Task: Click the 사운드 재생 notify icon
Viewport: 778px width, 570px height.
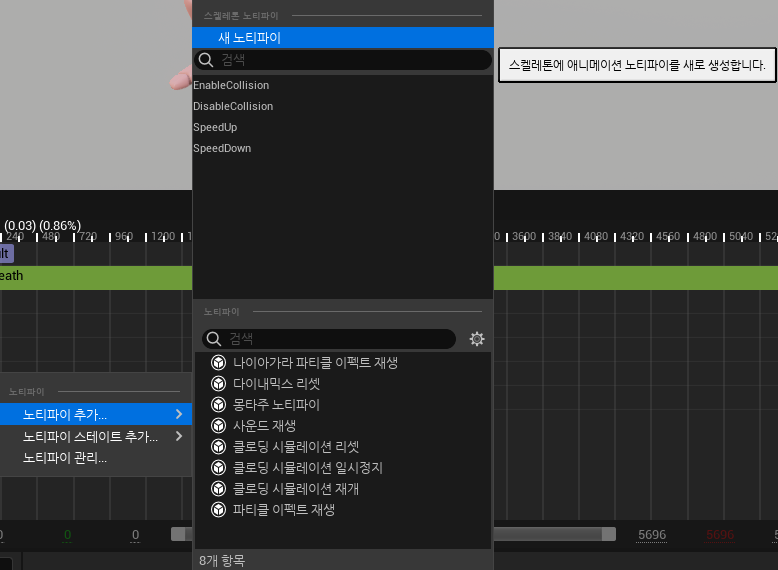Action: point(218,425)
